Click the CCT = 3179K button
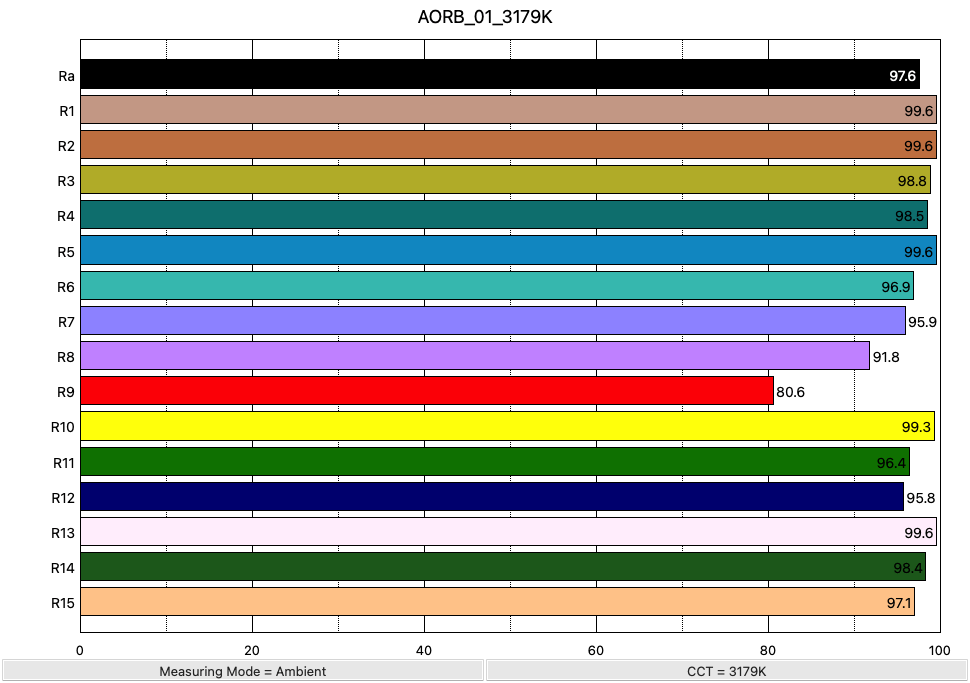The image size is (970, 683). [727, 671]
